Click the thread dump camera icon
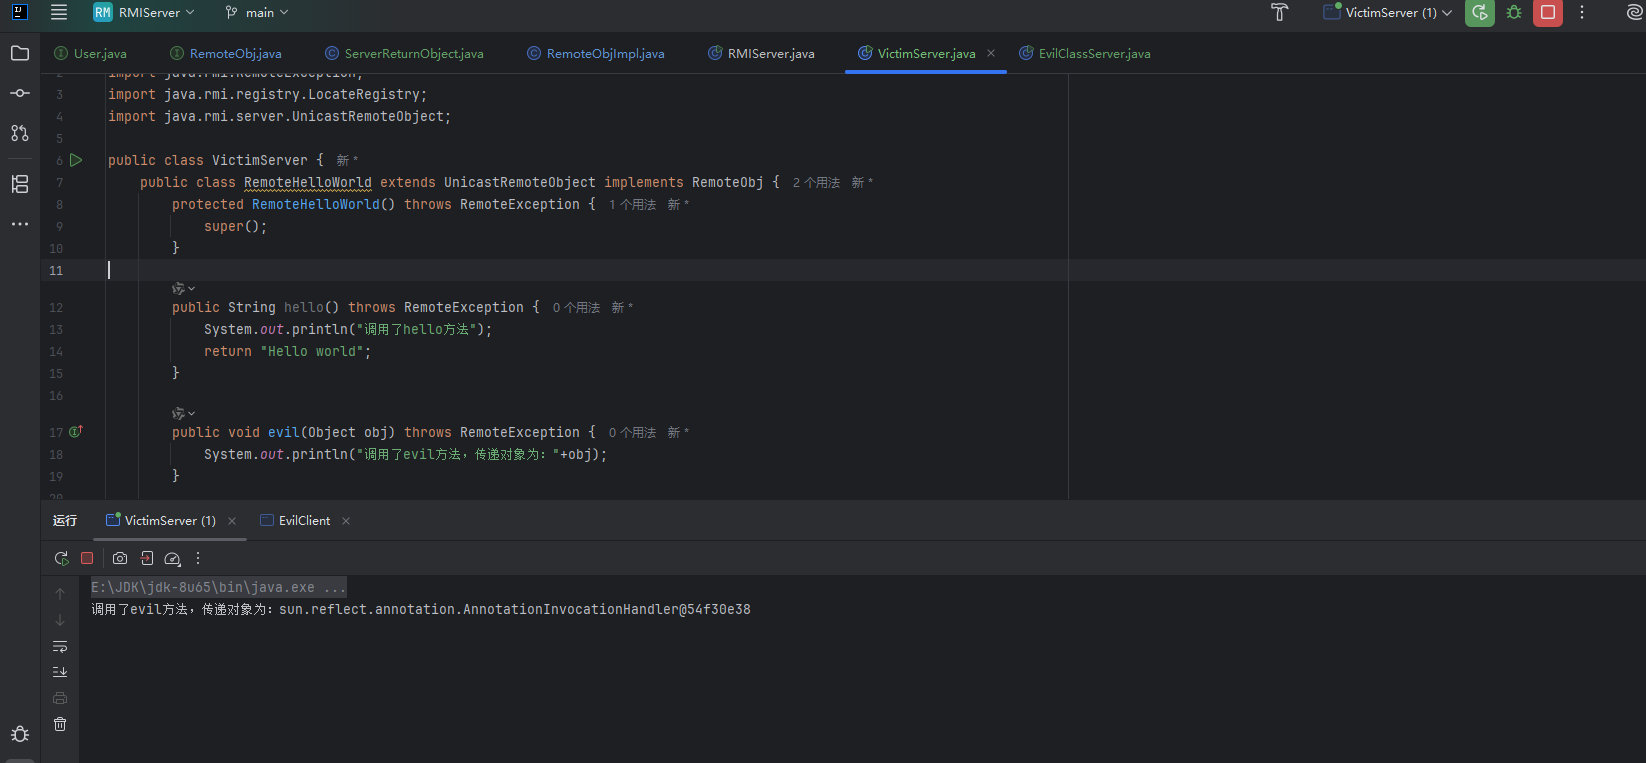1646x763 pixels. [x=120, y=558]
